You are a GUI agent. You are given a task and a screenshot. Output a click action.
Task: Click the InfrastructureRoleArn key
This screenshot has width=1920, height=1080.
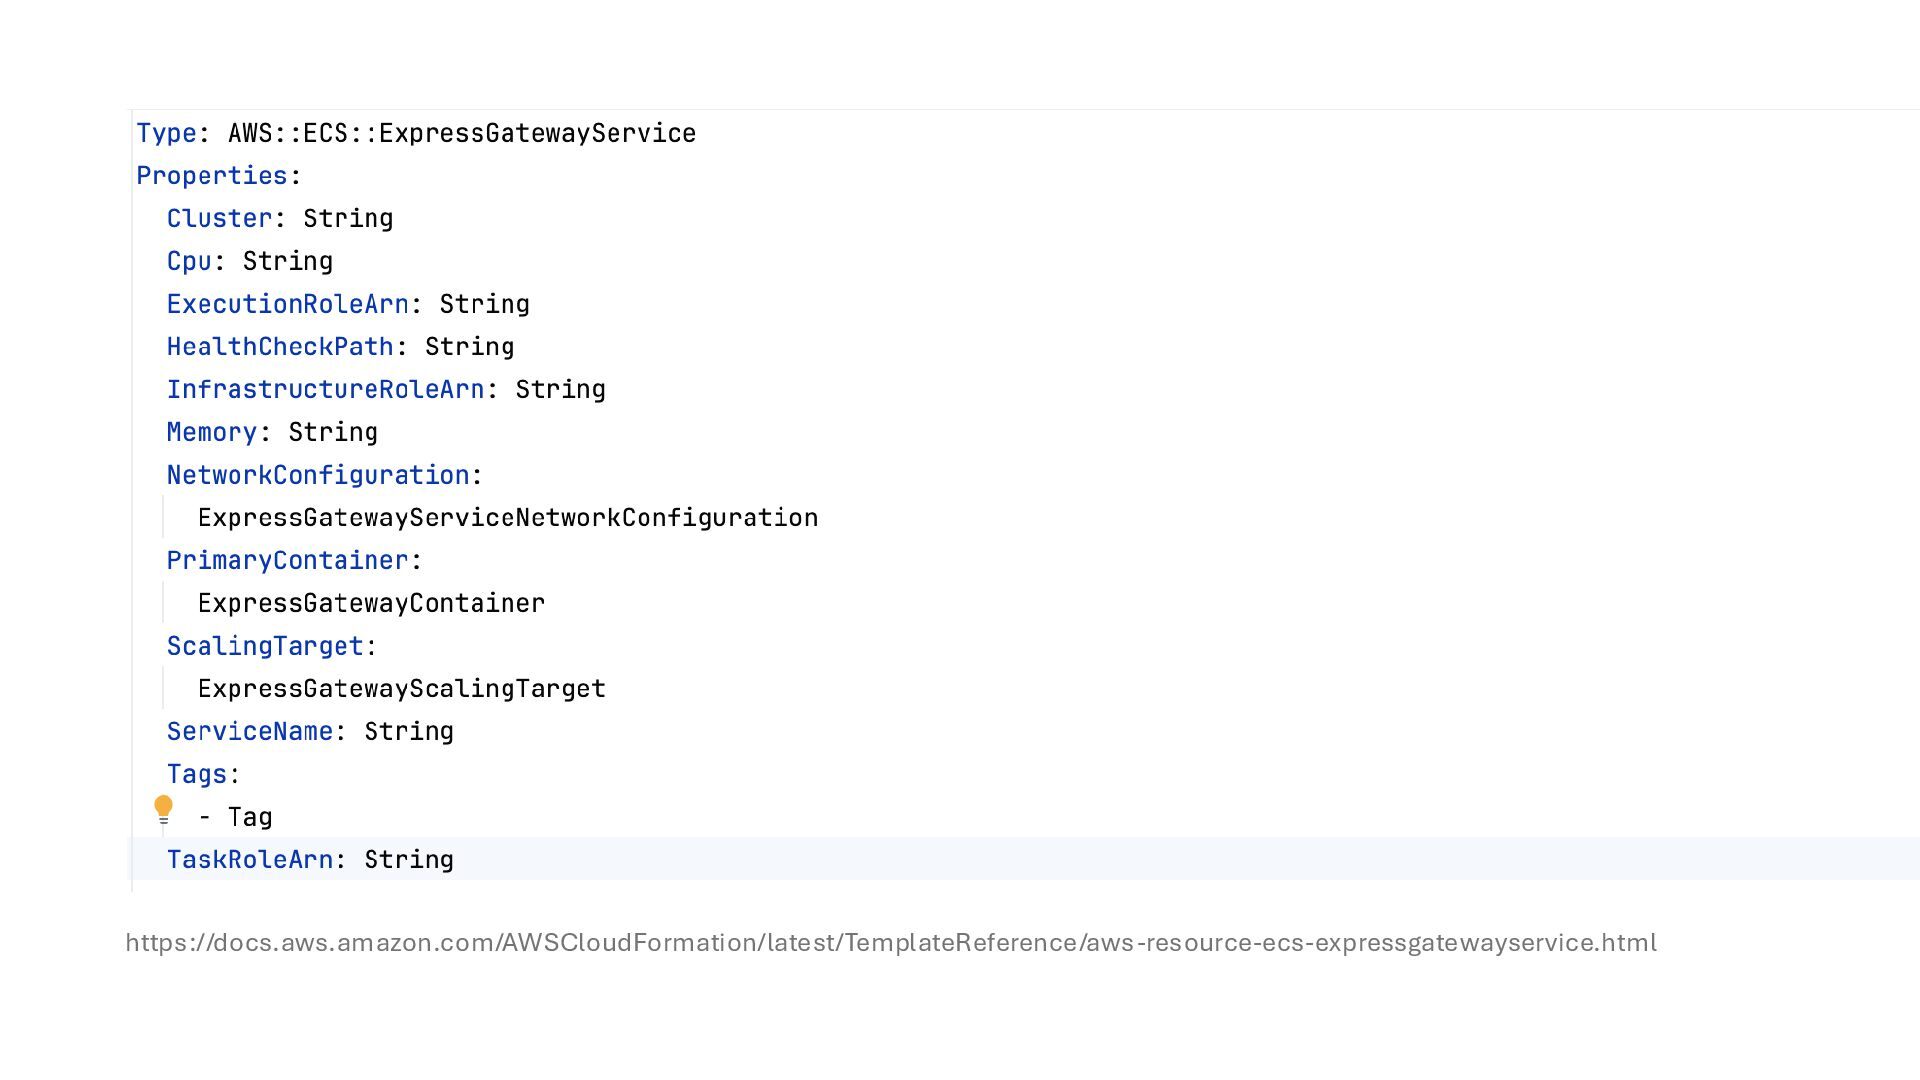(325, 390)
